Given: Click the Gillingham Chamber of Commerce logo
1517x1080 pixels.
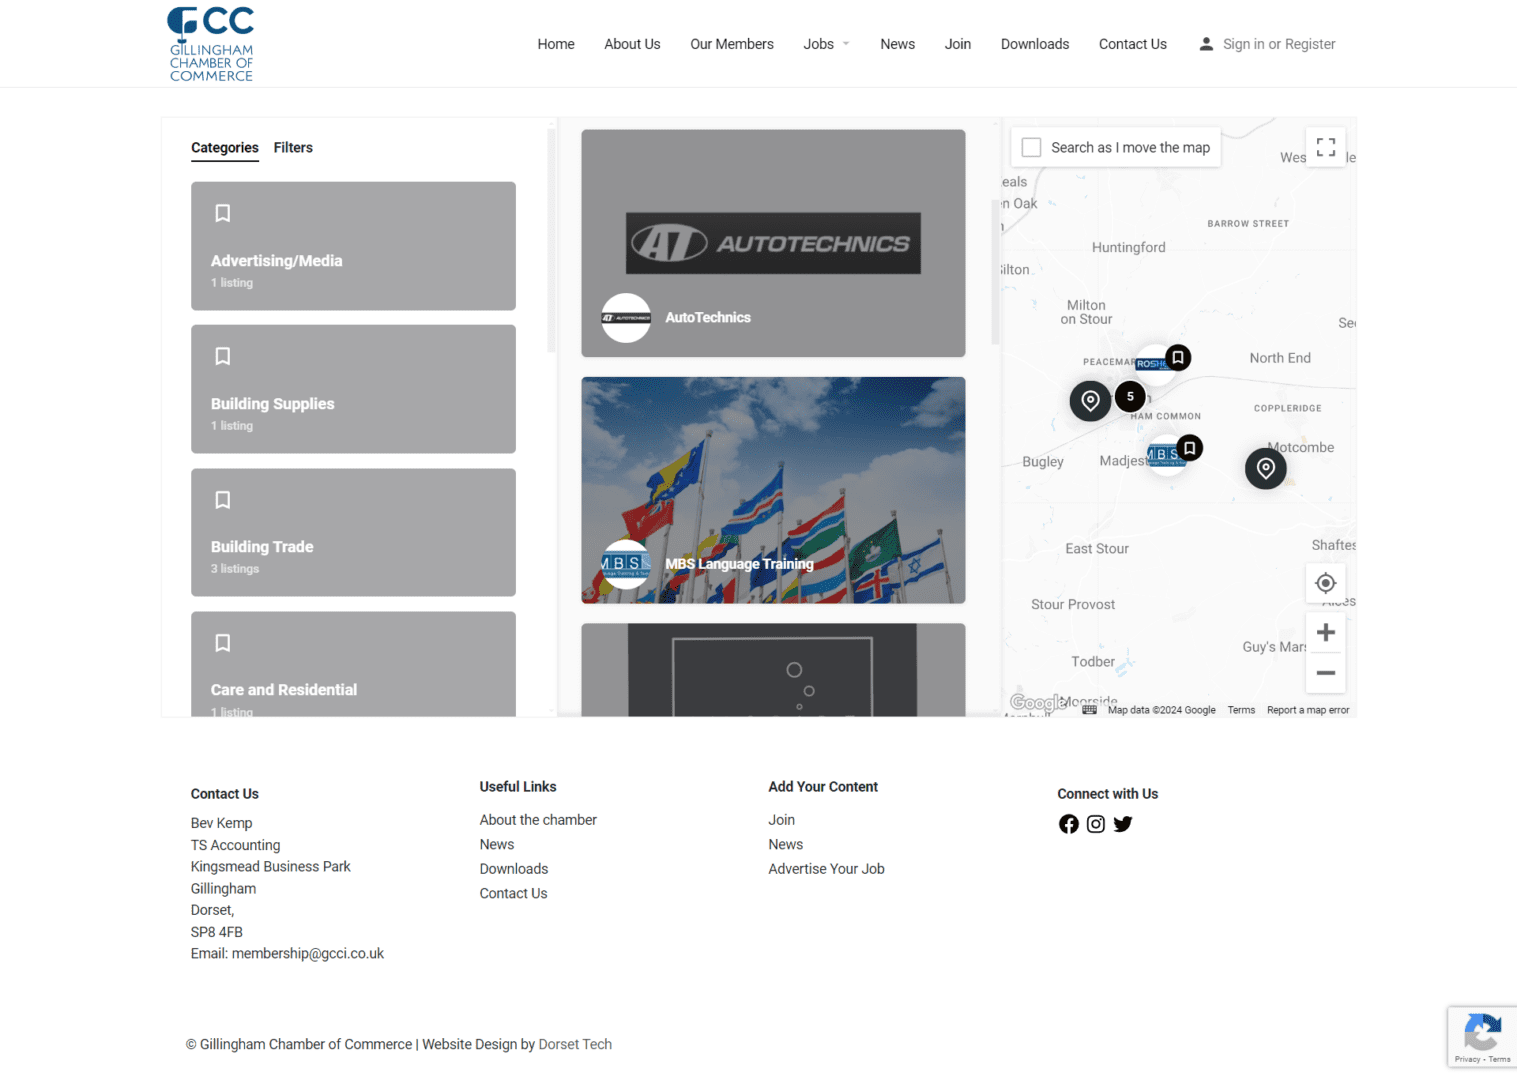Looking at the screenshot, I should (x=211, y=44).
